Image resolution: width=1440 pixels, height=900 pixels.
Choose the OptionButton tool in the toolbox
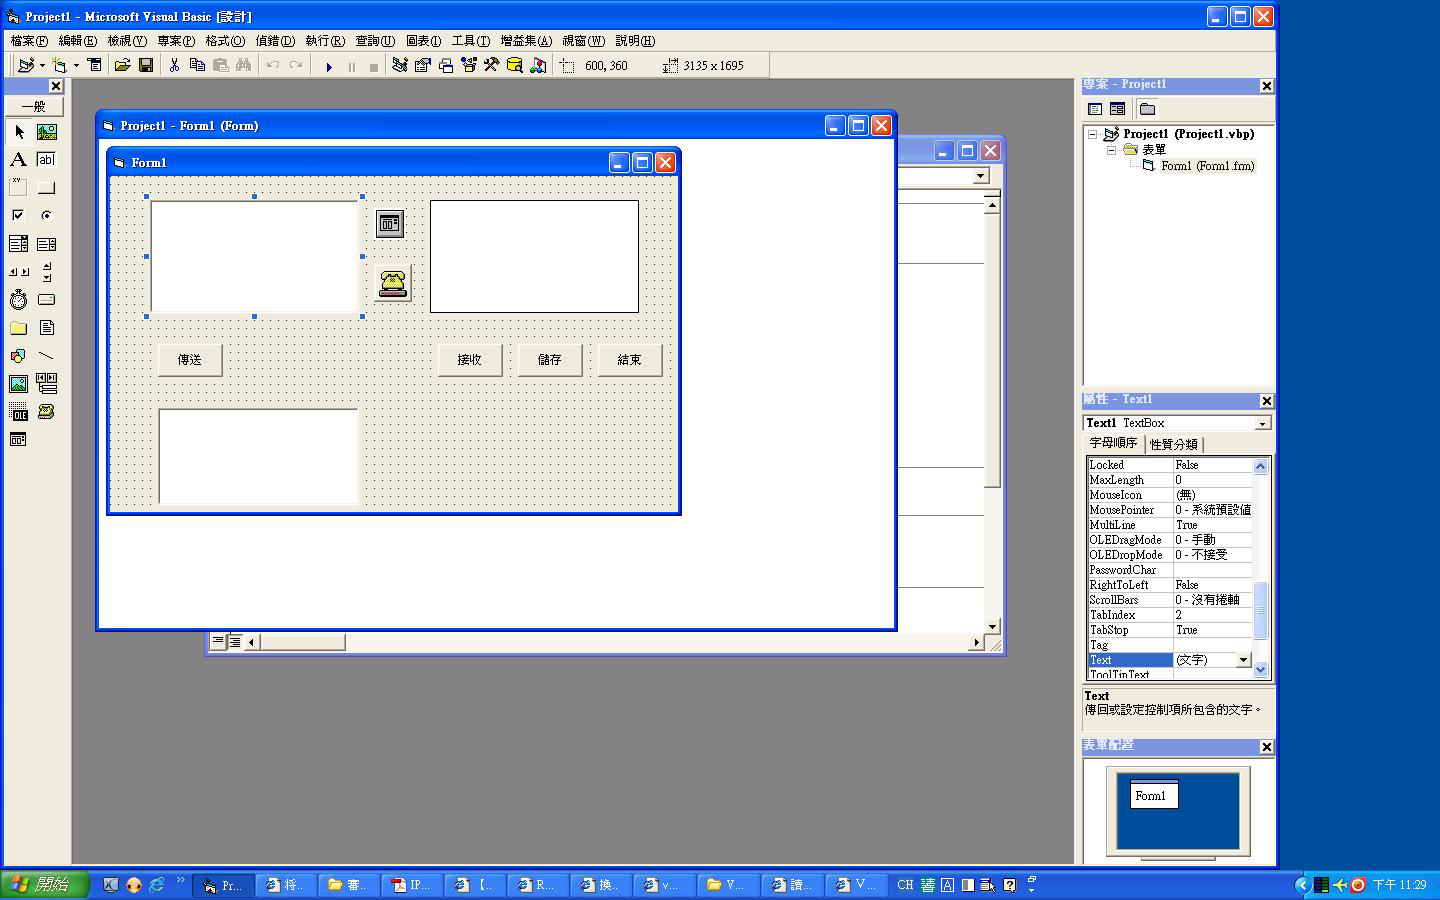(46, 216)
